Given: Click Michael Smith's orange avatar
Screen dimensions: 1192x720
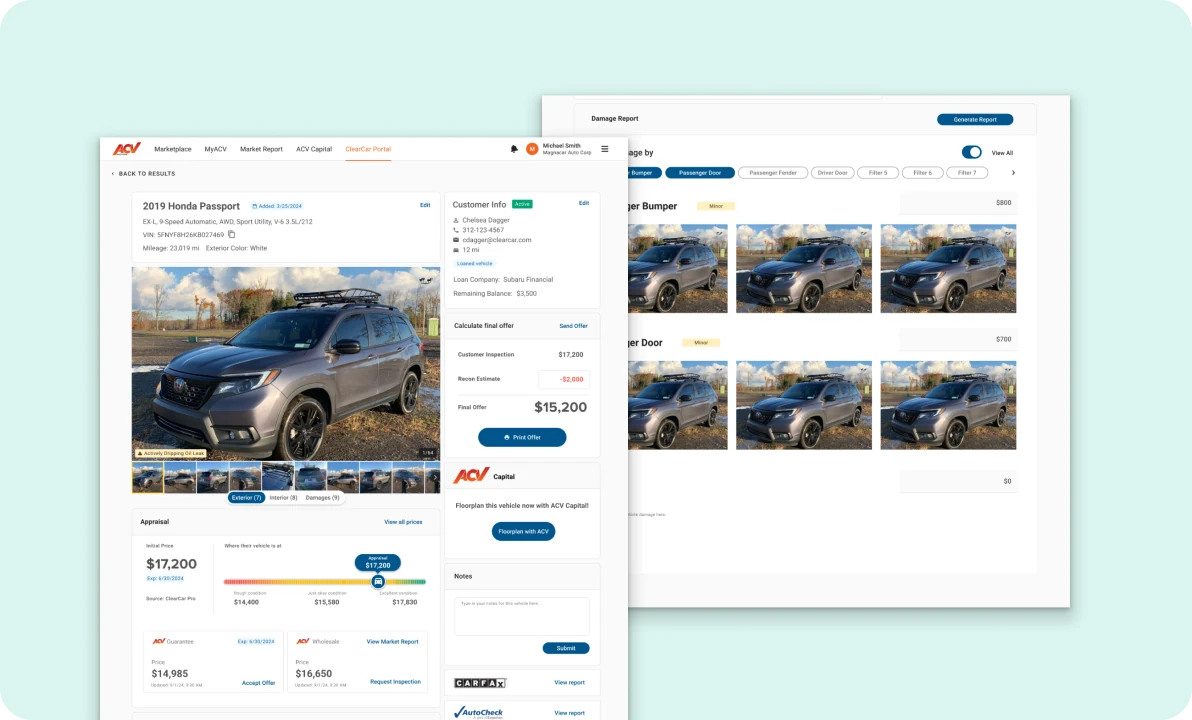Looking at the screenshot, I should coord(532,149).
